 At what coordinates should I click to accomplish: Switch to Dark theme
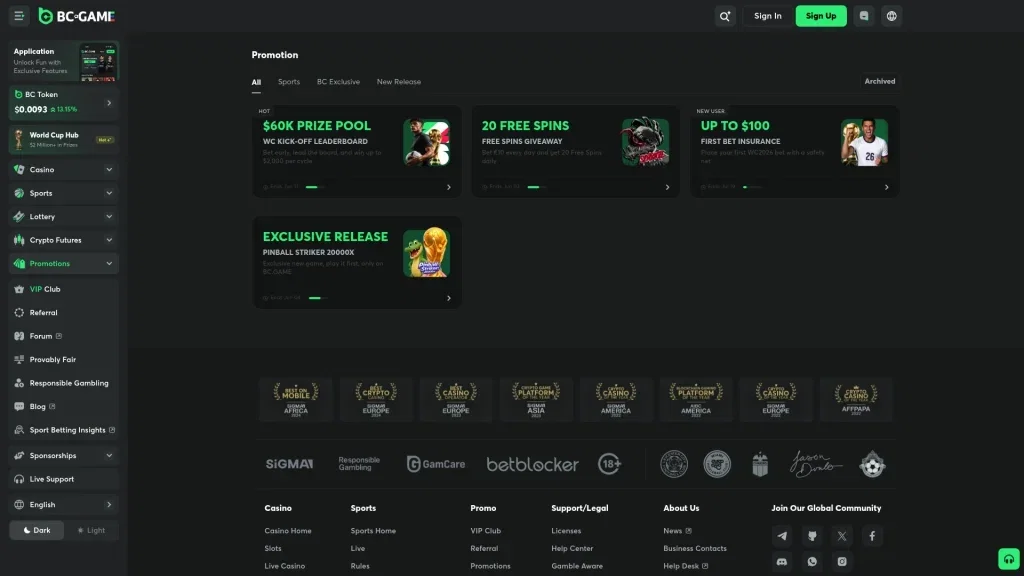click(37, 530)
